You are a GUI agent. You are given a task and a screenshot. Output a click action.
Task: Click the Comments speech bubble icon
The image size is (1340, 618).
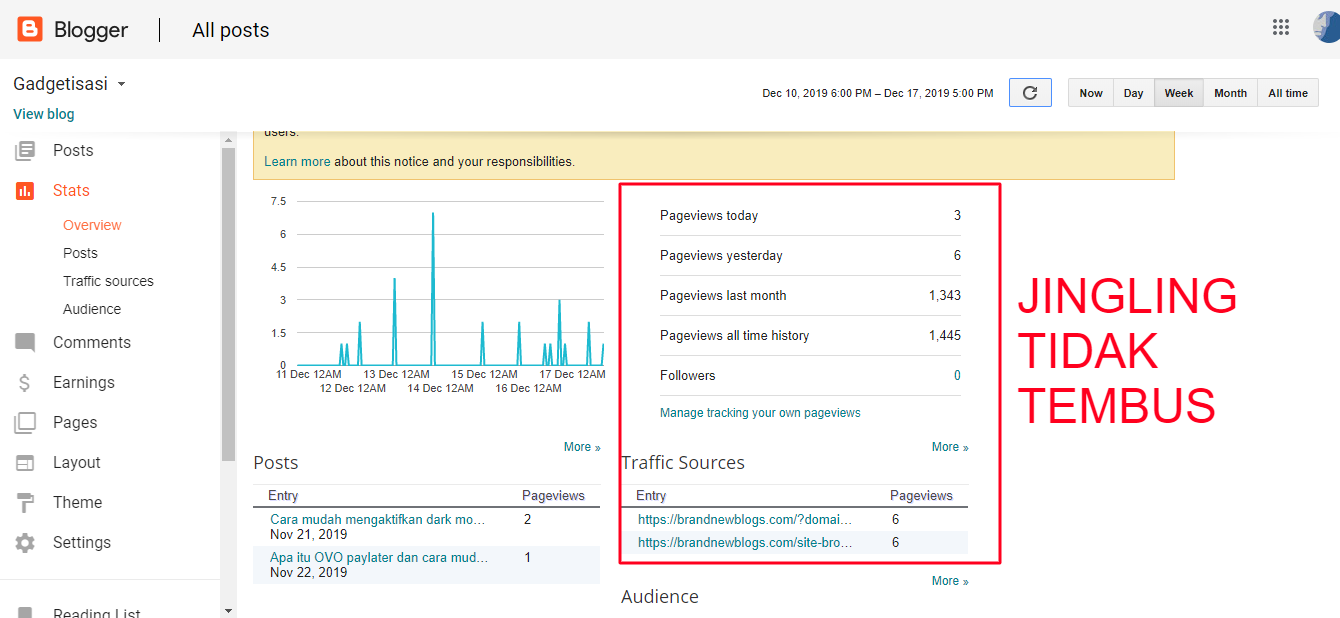tap(25, 343)
